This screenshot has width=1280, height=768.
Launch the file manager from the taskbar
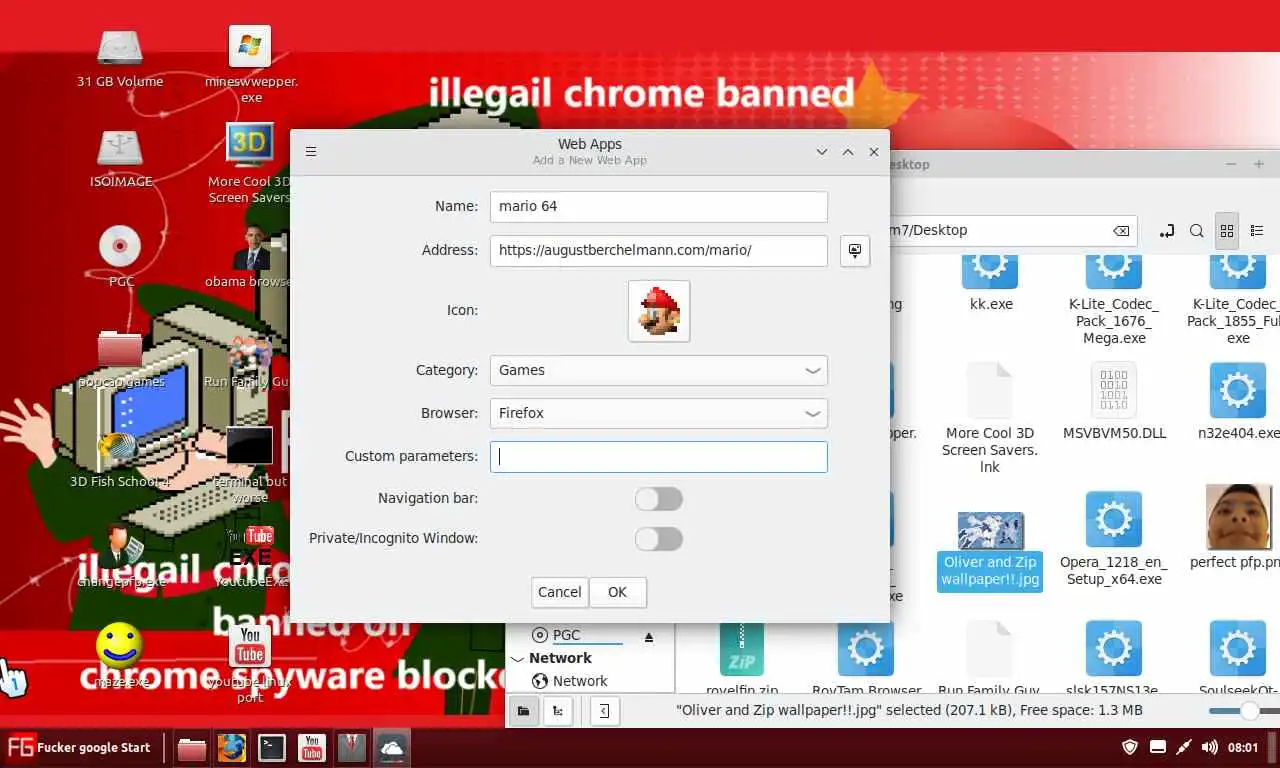click(192, 748)
